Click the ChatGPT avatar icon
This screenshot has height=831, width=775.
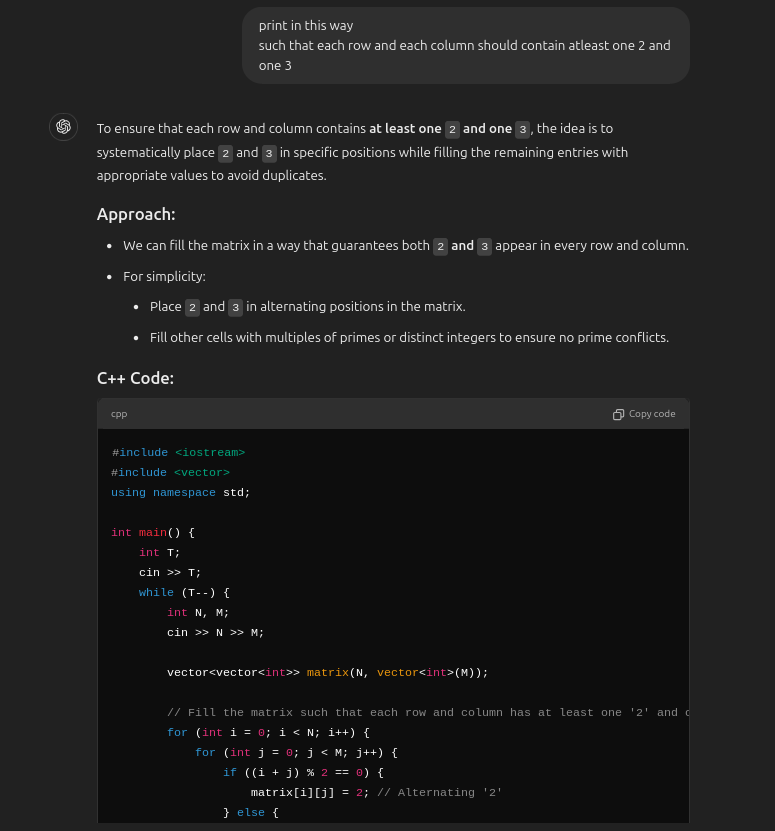point(63,127)
